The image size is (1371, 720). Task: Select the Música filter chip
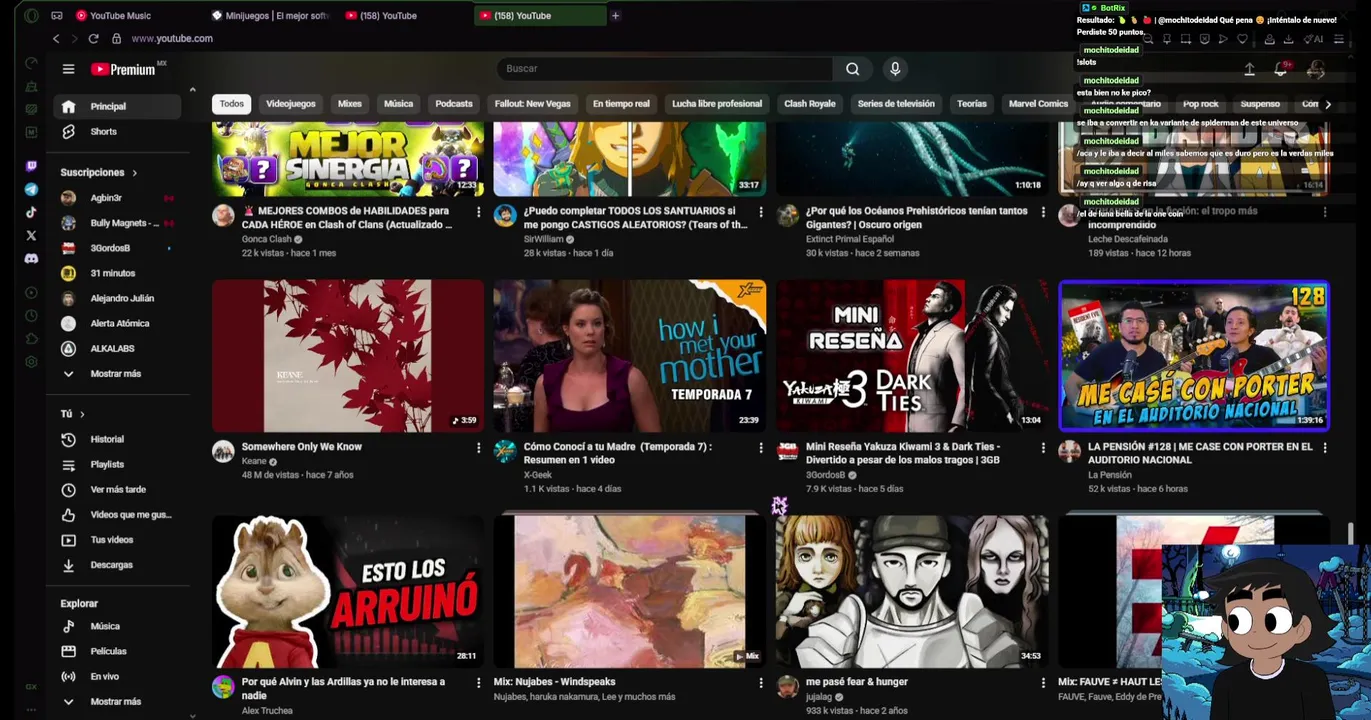click(x=398, y=104)
